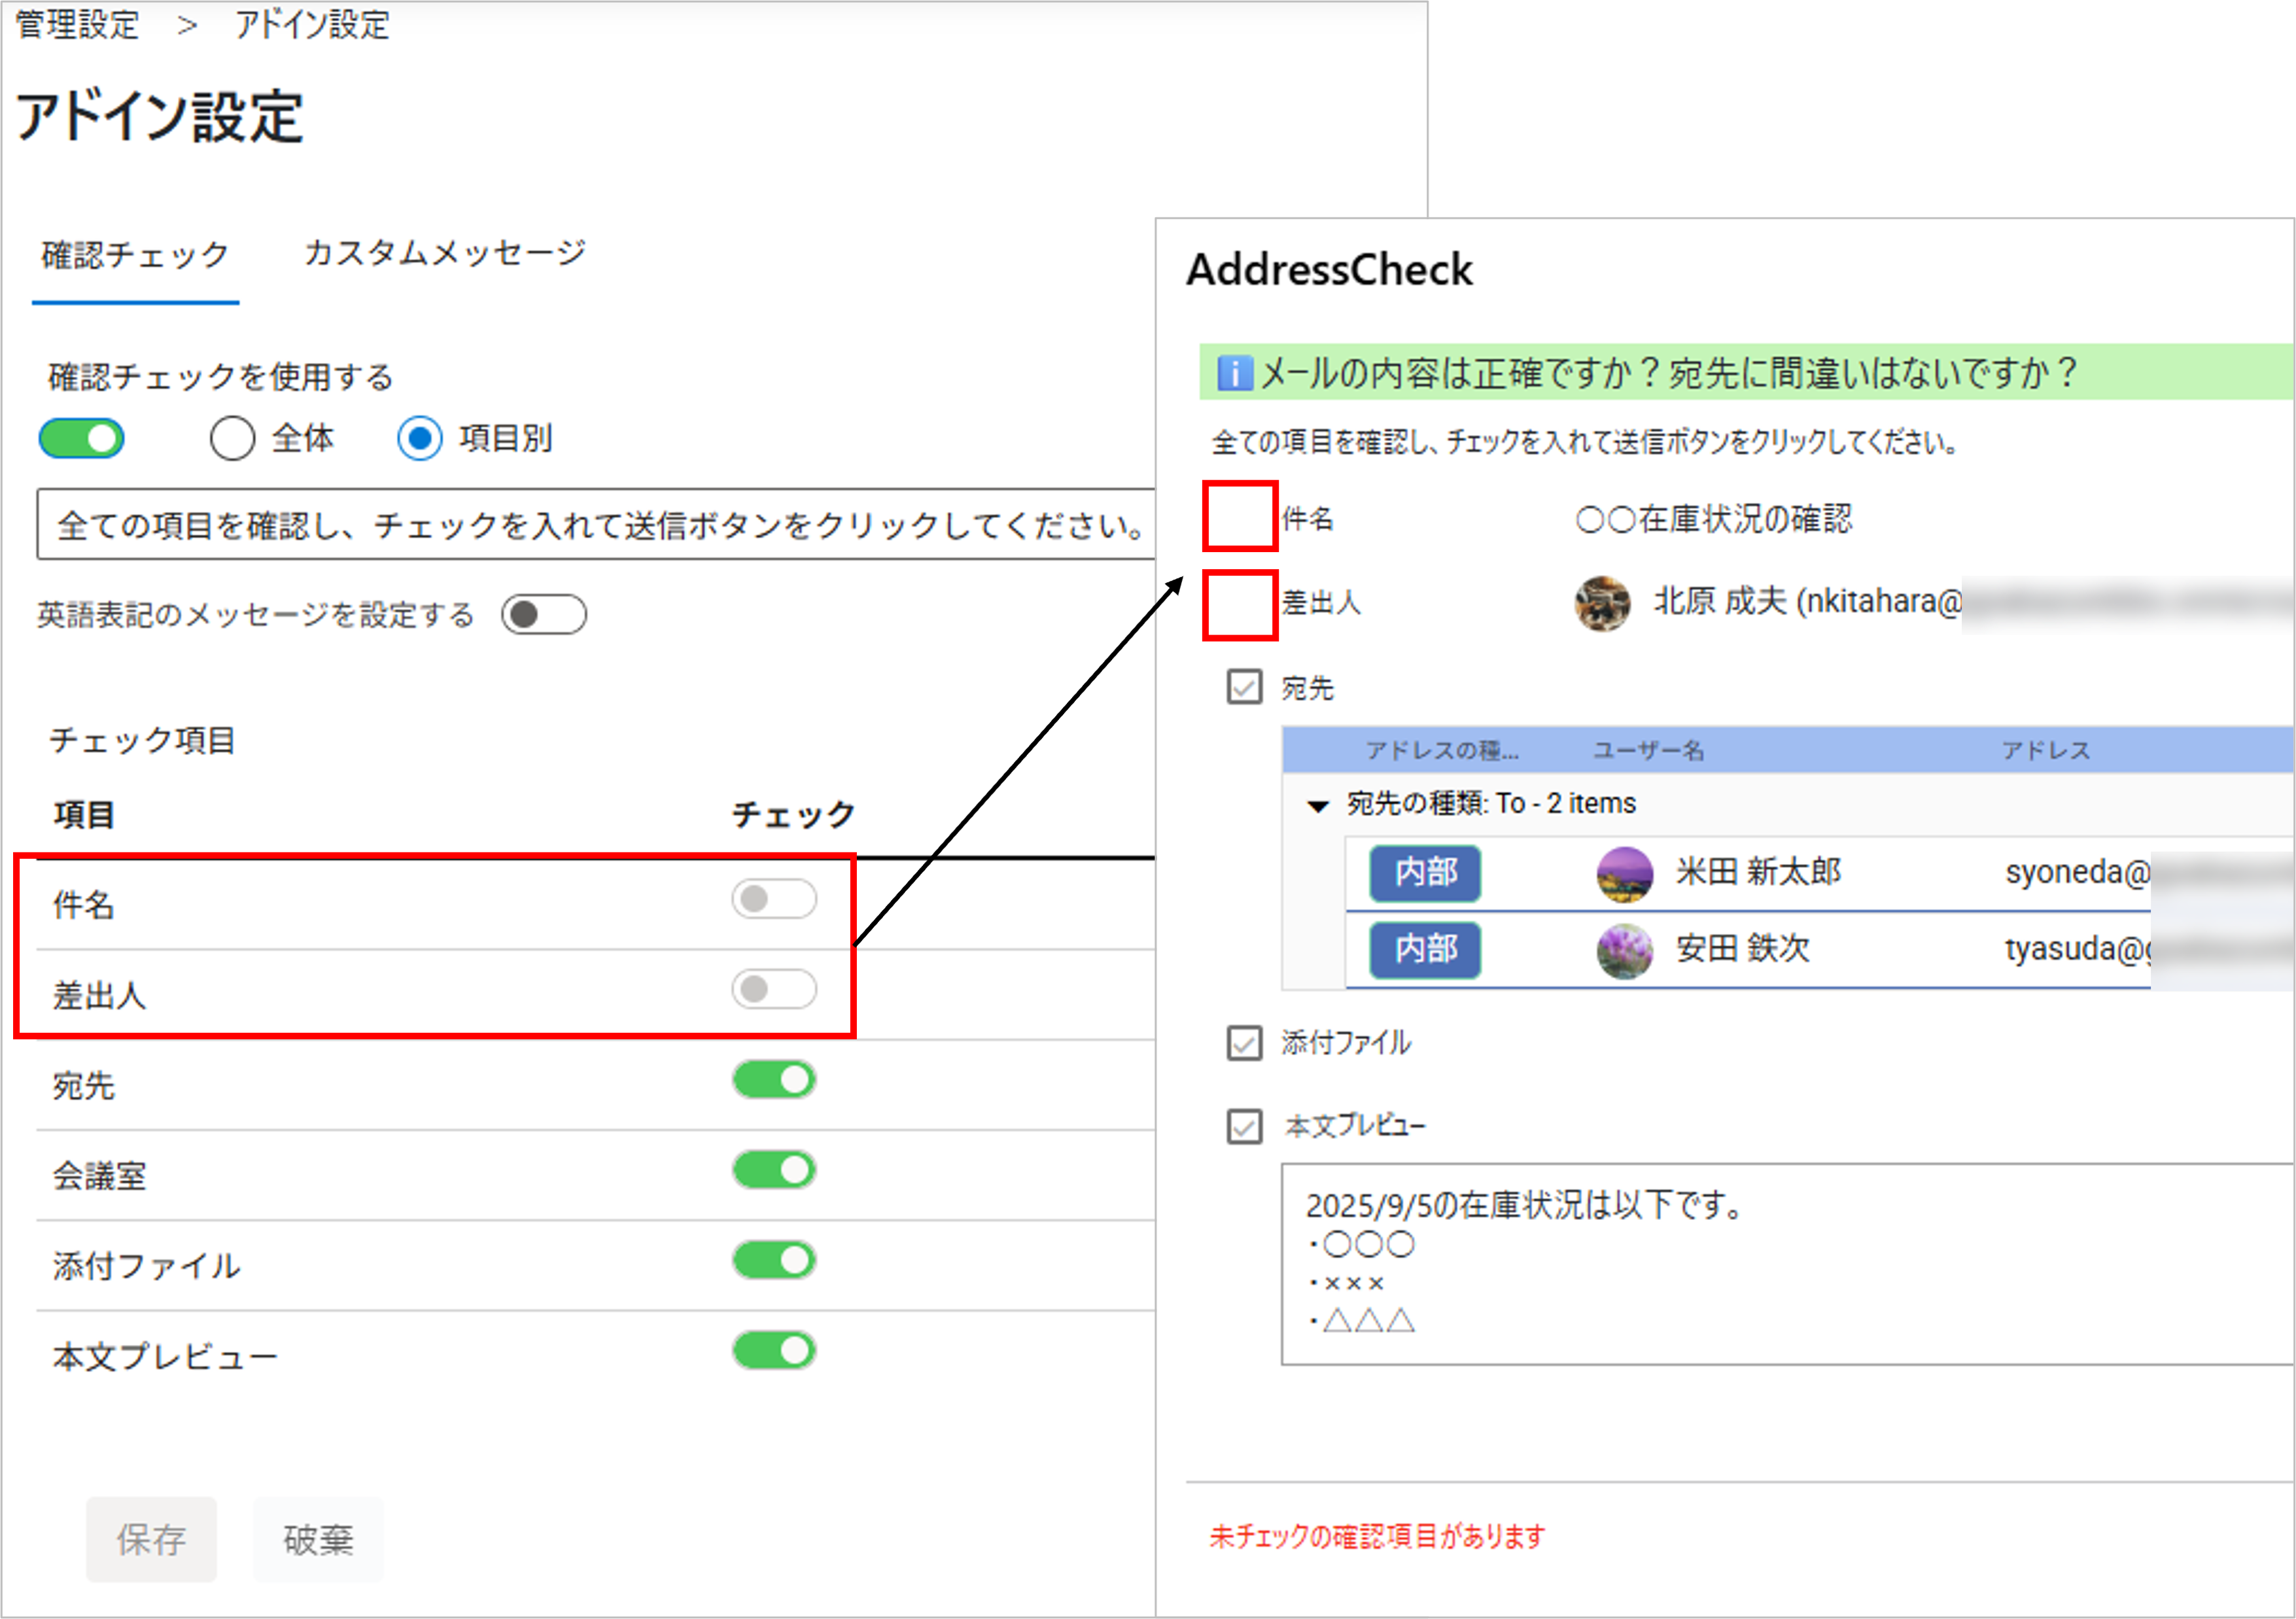Click 米田 新太郎 avatar picture

pyautogui.click(x=1624, y=873)
